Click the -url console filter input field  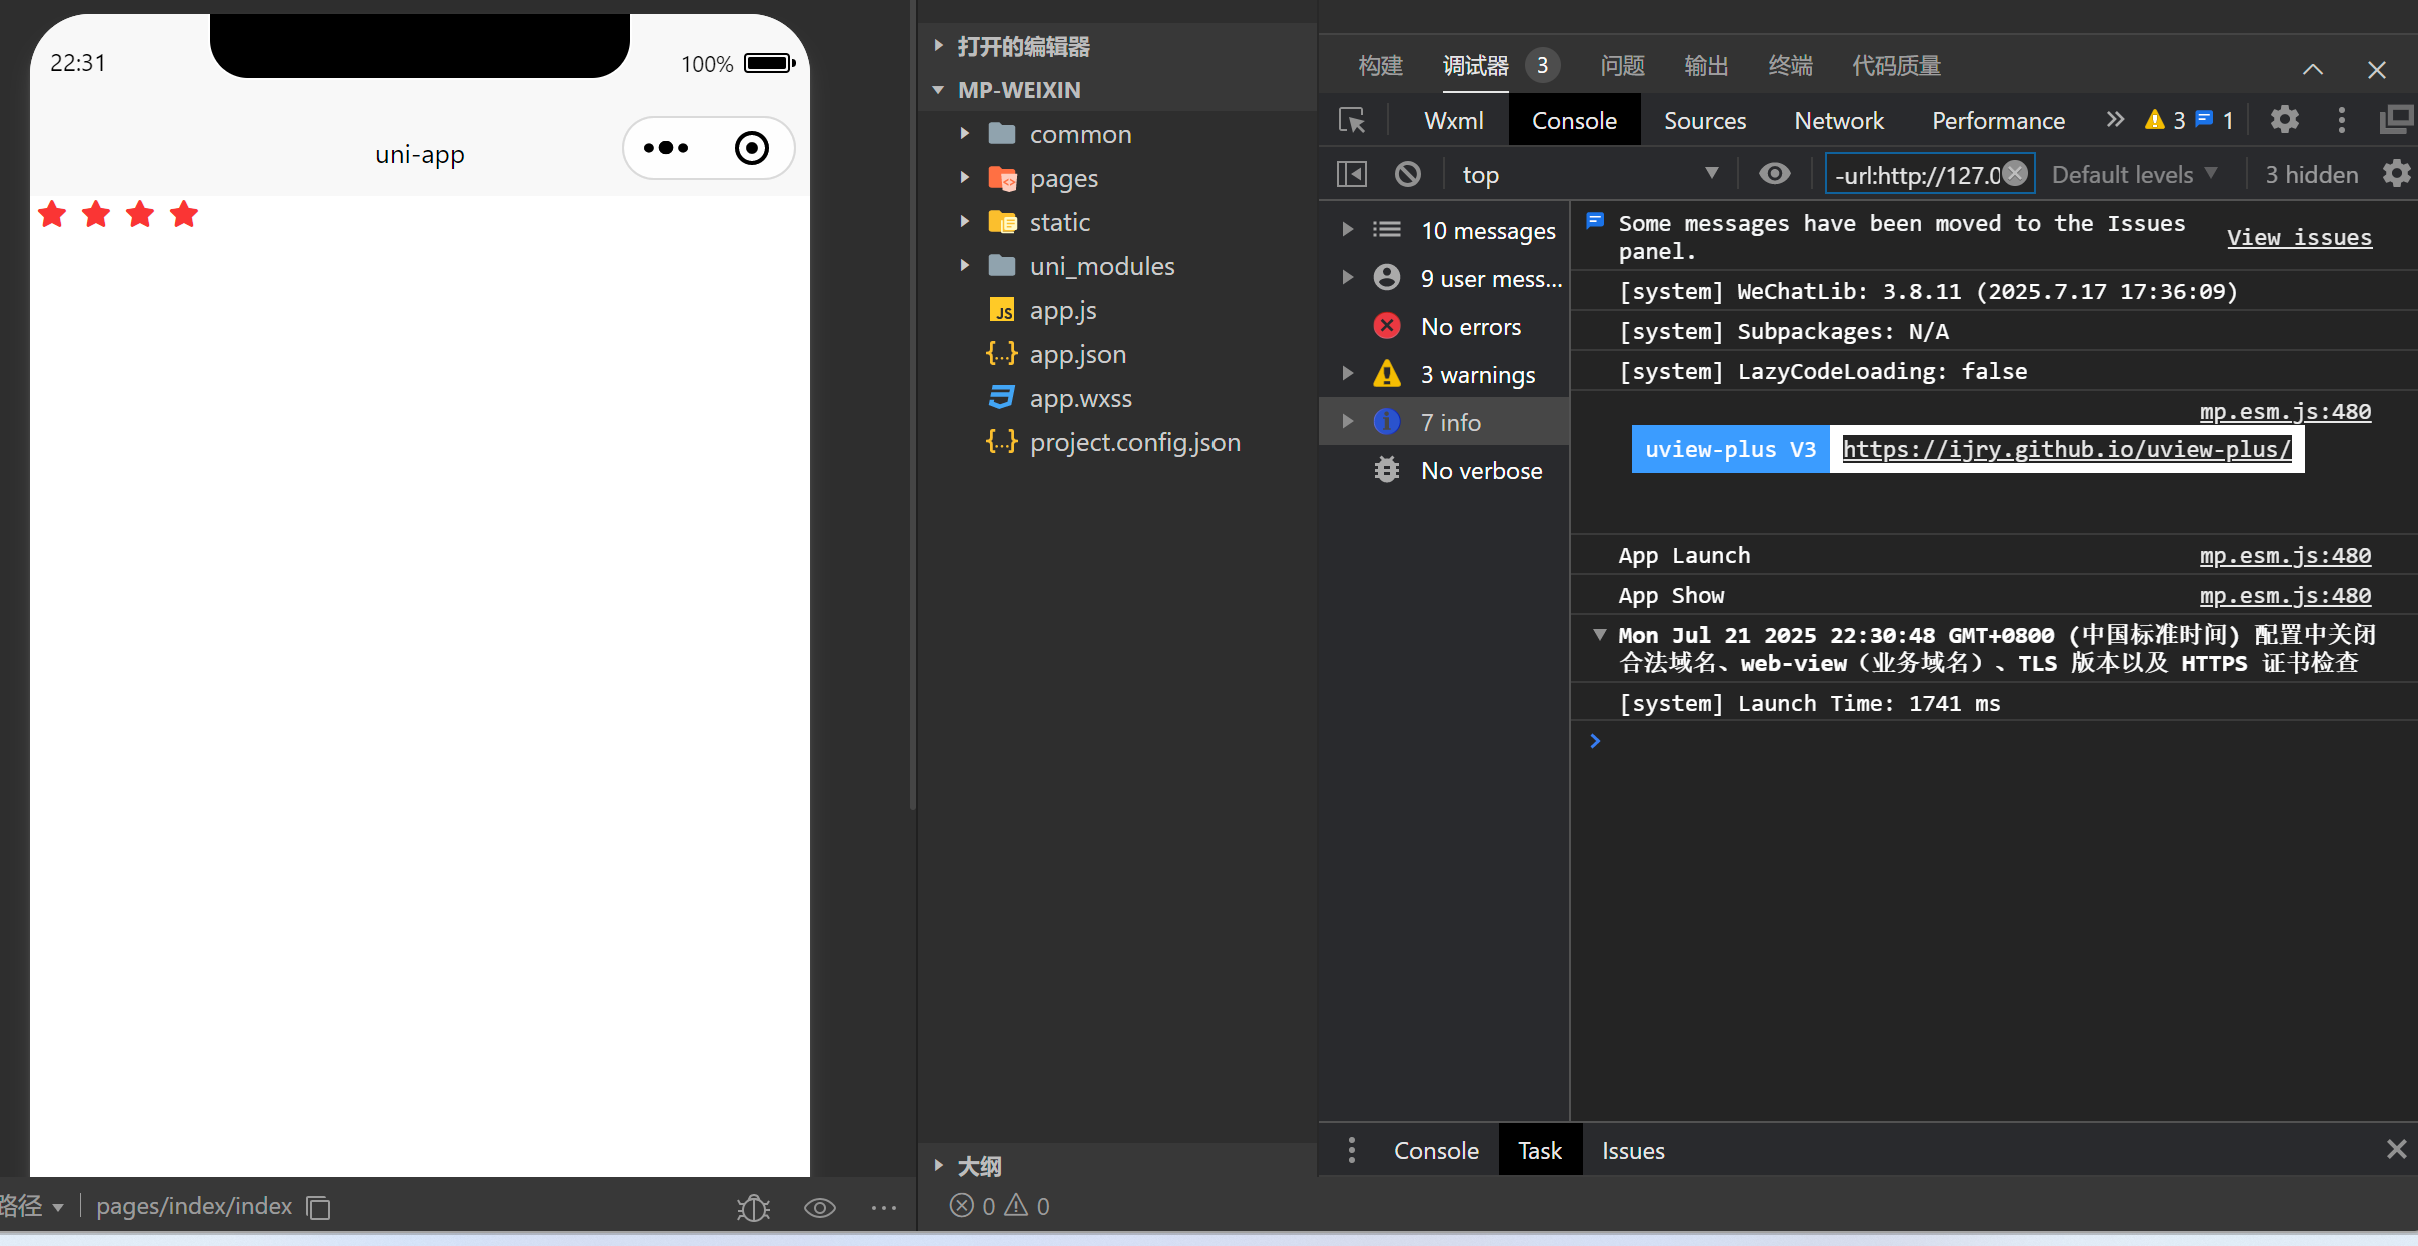tap(1920, 173)
